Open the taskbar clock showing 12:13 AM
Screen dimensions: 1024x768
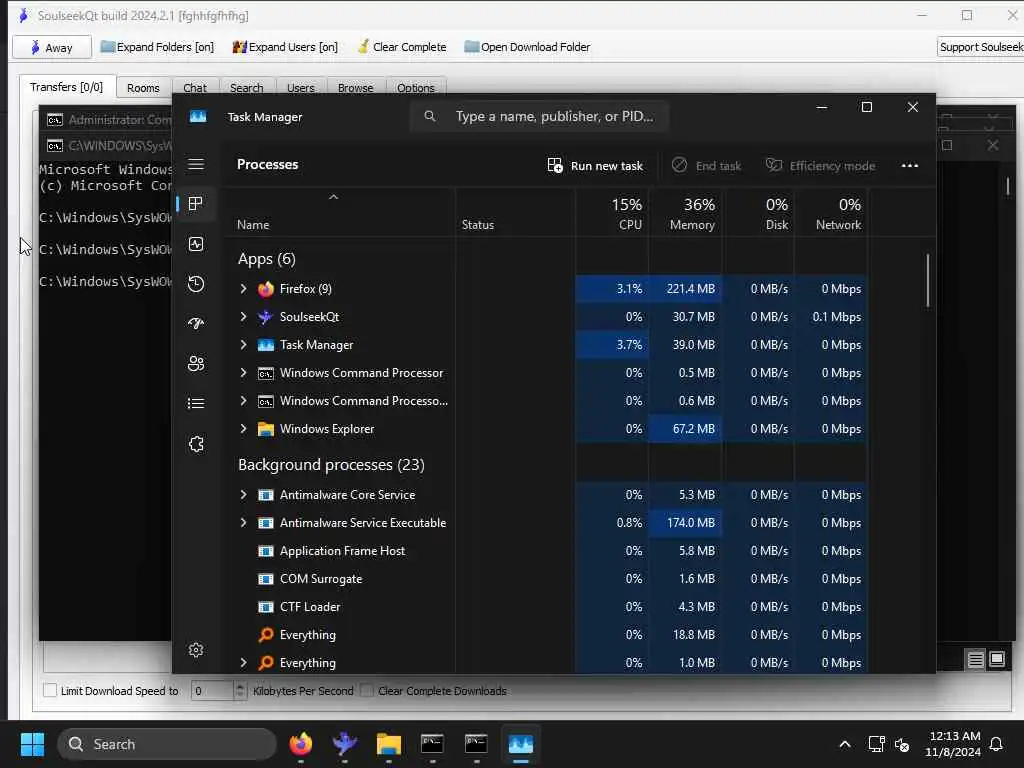[x=953, y=744]
